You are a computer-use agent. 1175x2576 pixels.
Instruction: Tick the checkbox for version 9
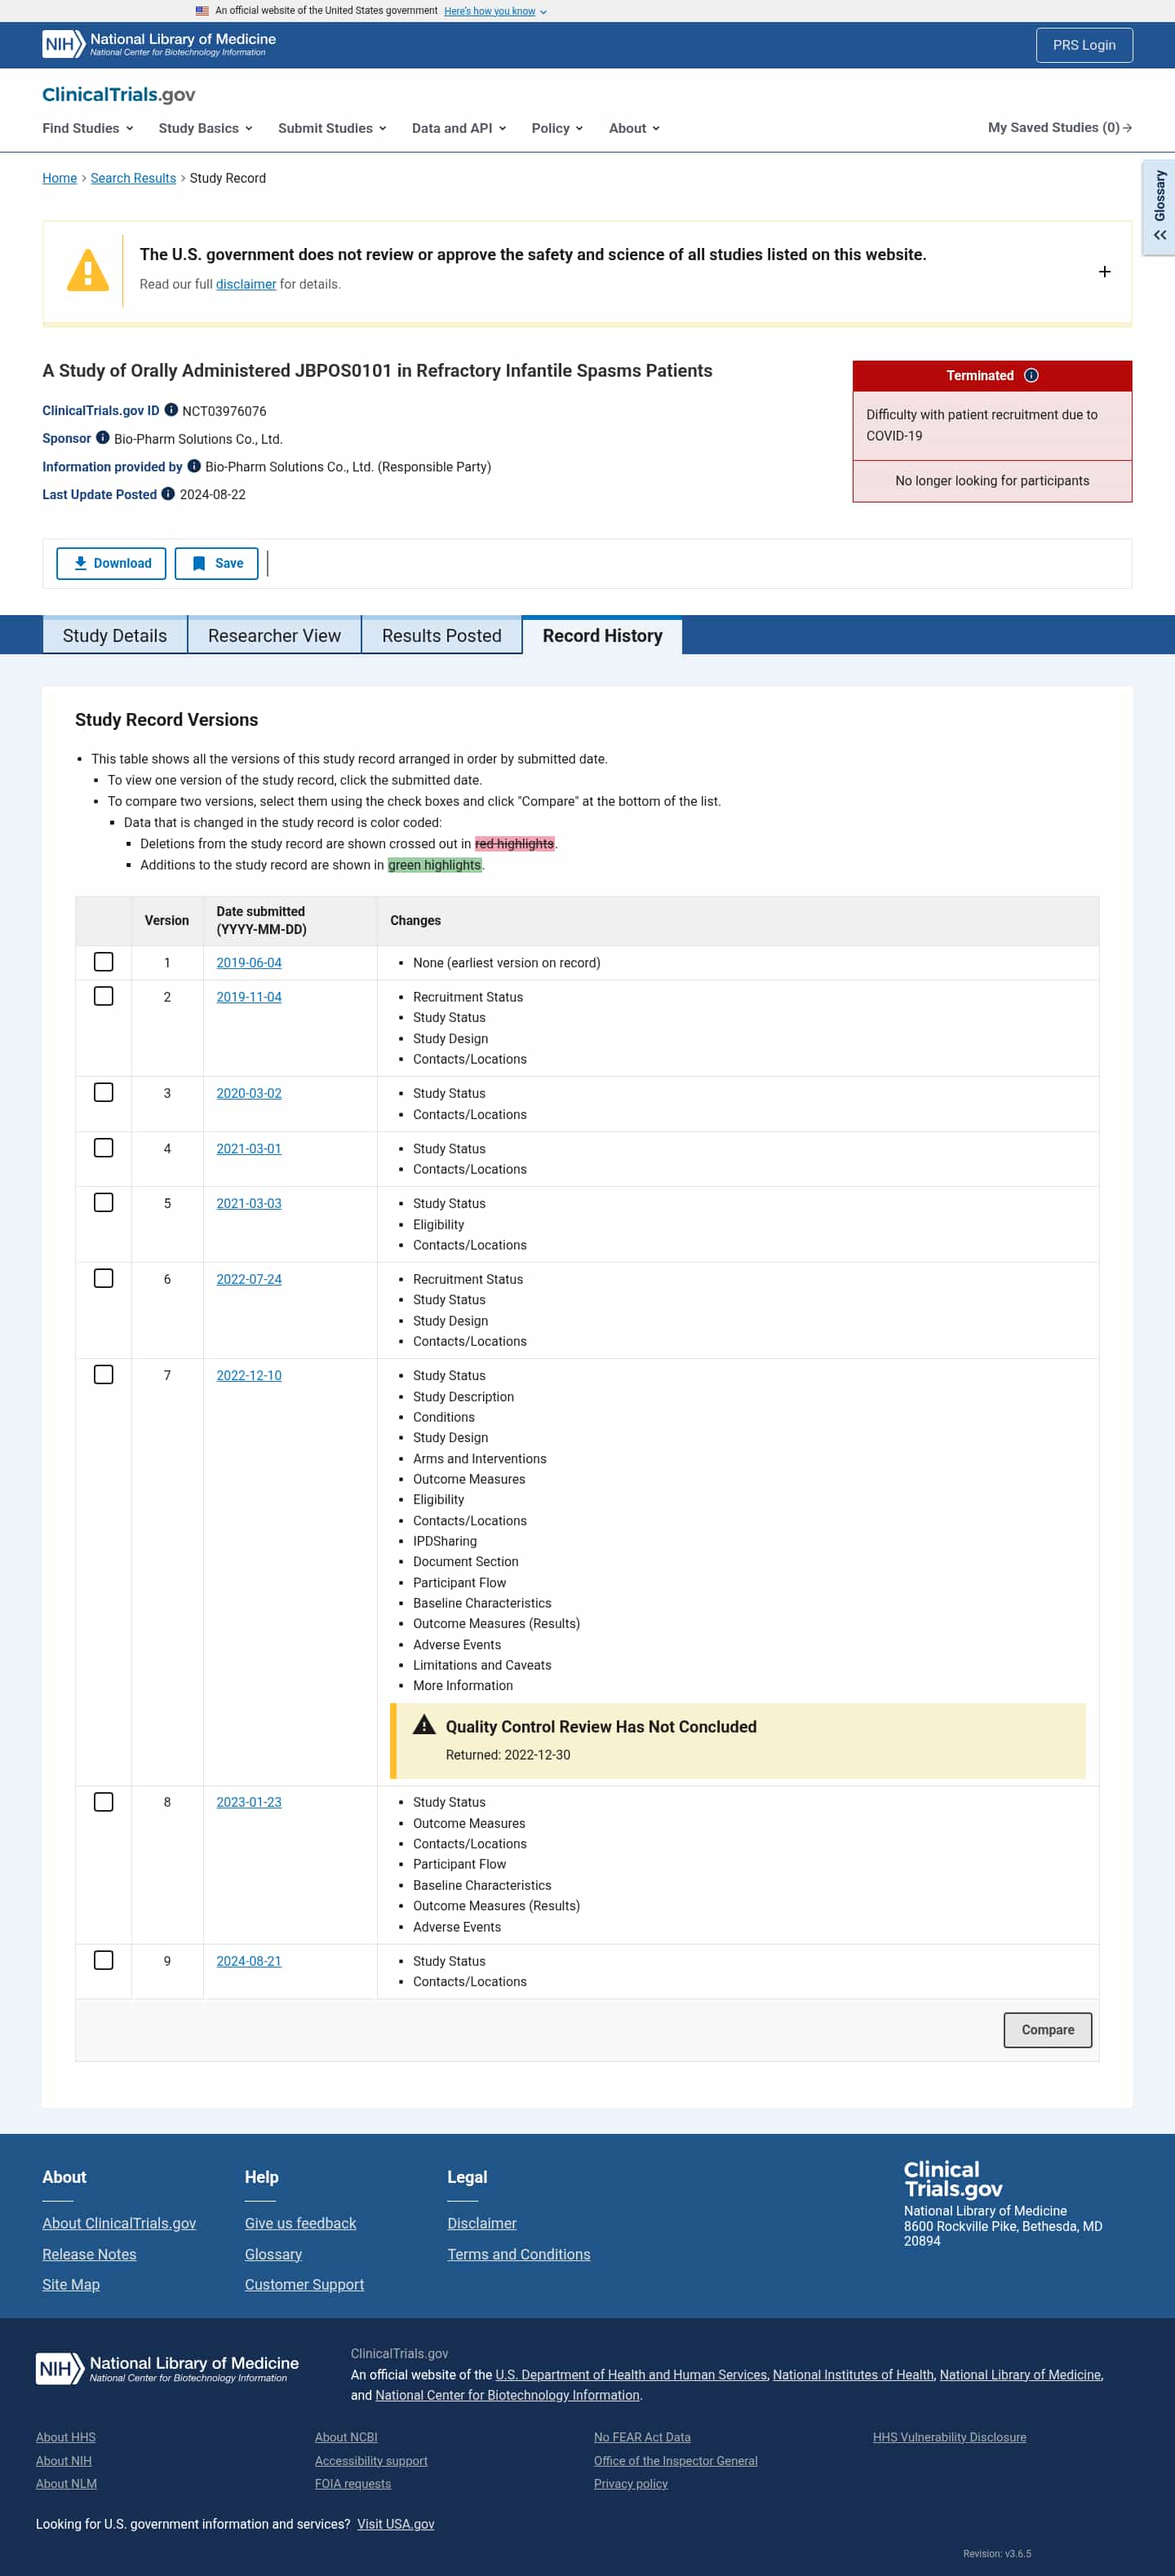point(103,1960)
